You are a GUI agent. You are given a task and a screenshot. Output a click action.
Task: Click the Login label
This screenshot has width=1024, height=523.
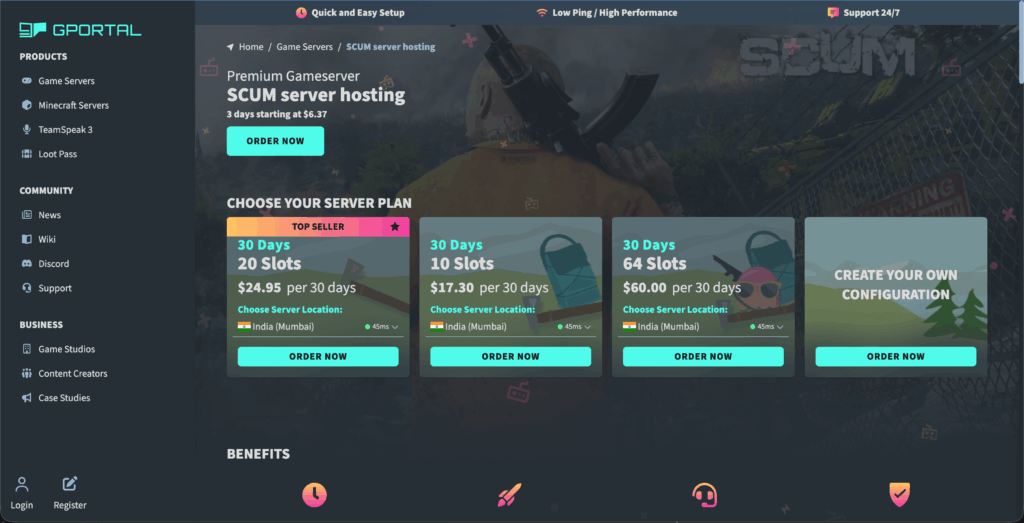coord(22,505)
